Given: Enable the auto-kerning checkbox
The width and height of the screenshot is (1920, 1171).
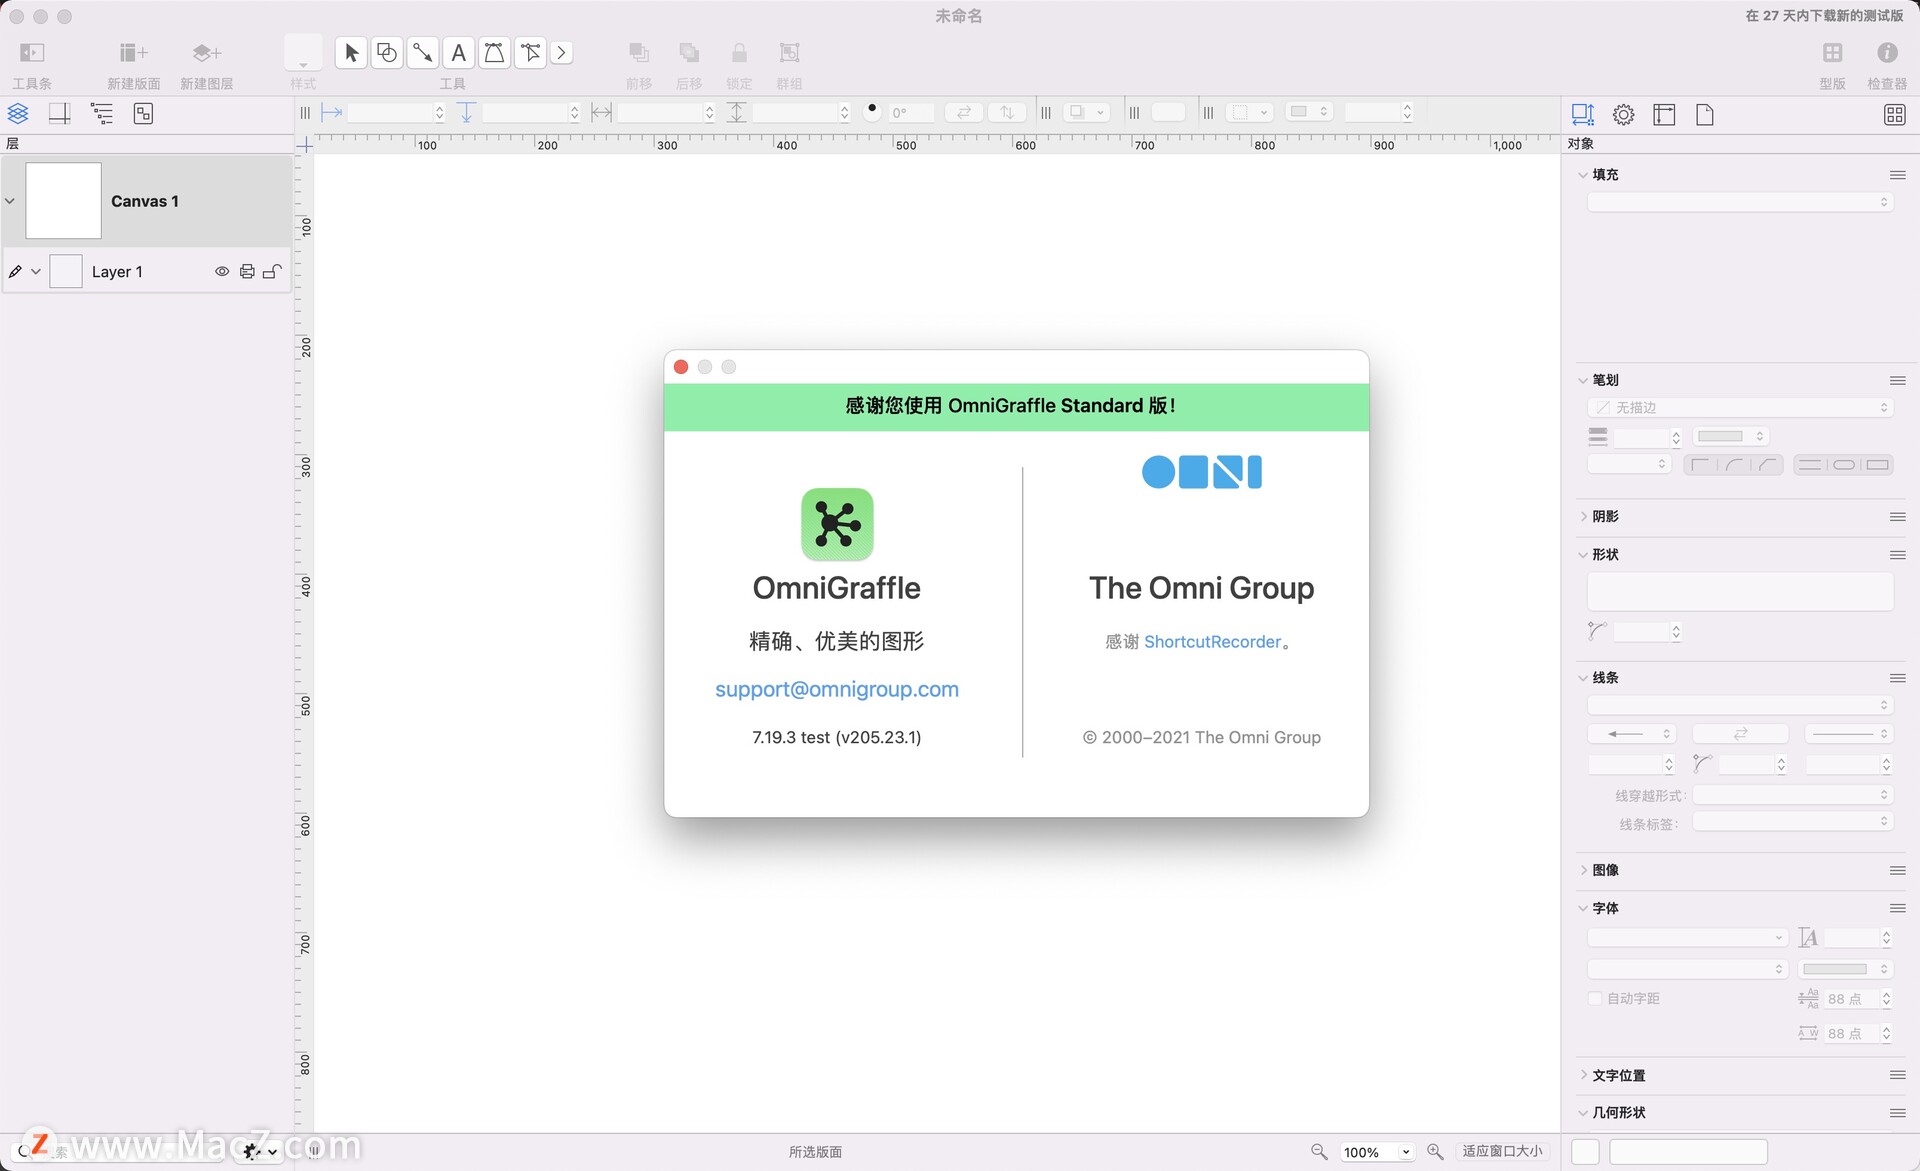Looking at the screenshot, I should (1595, 999).
